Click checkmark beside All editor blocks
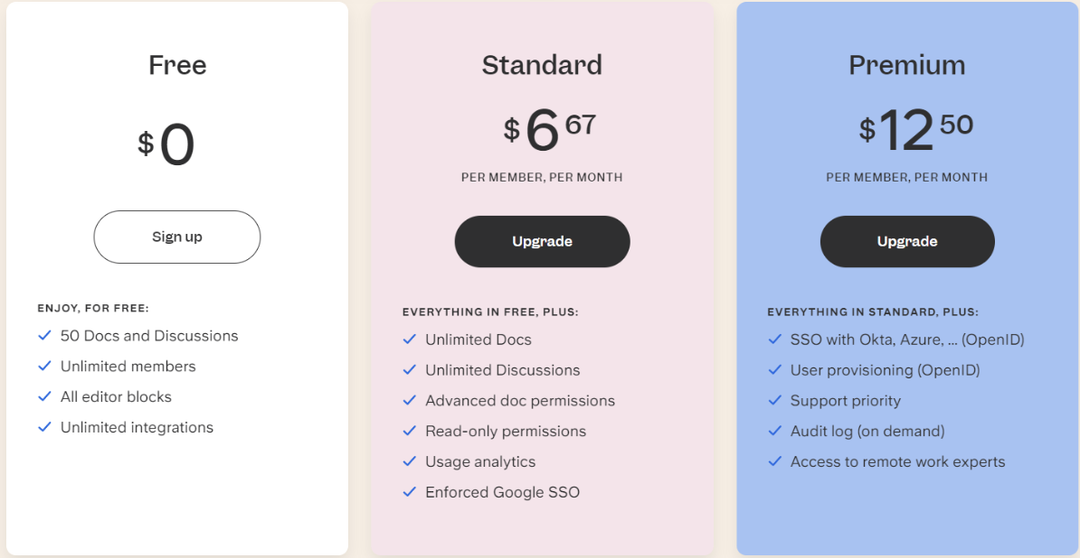1080x558 pixels. (x=45, y=396)
